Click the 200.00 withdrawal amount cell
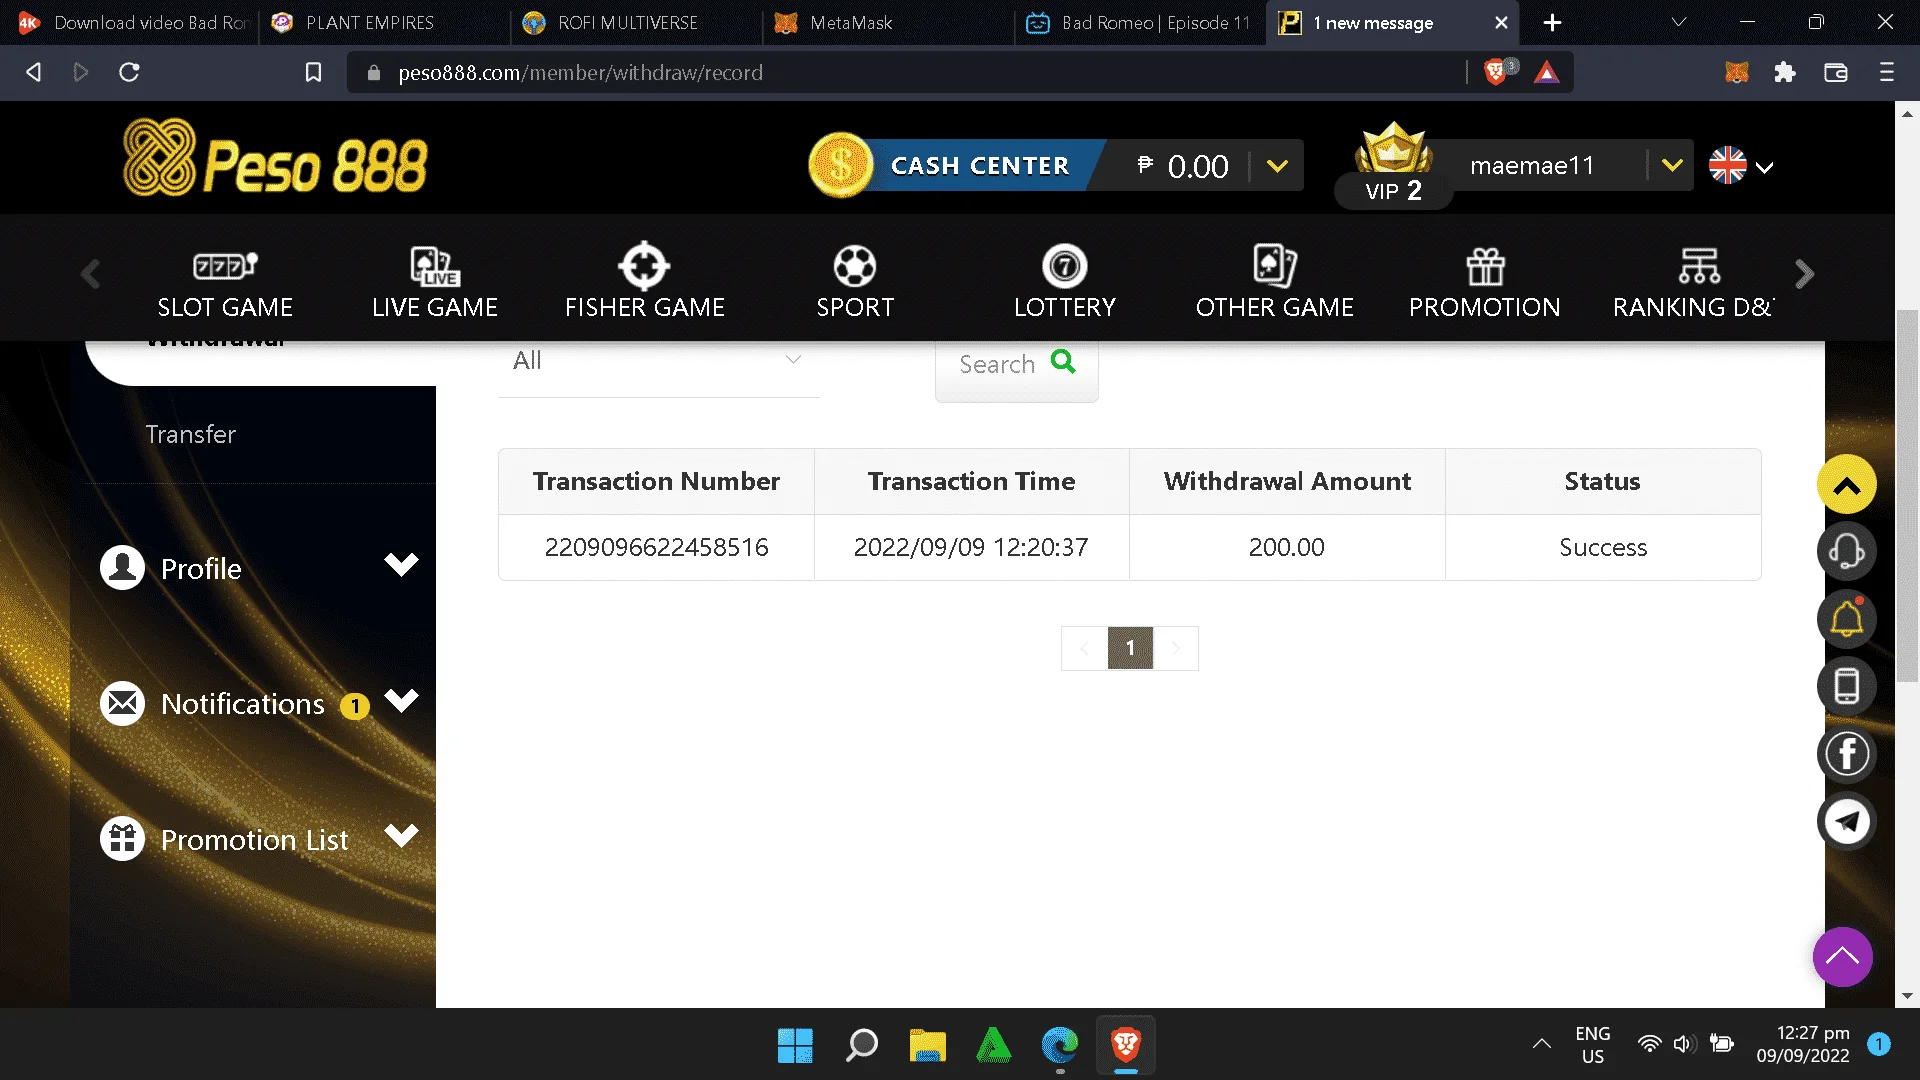This screenshot has height=1080, width=1920. 1286,547
